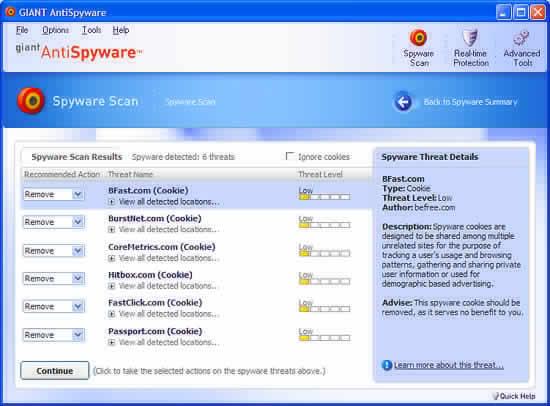Click Passport.com threat level bar
Viewport: 550px width, 406px height.
point(324,338)
